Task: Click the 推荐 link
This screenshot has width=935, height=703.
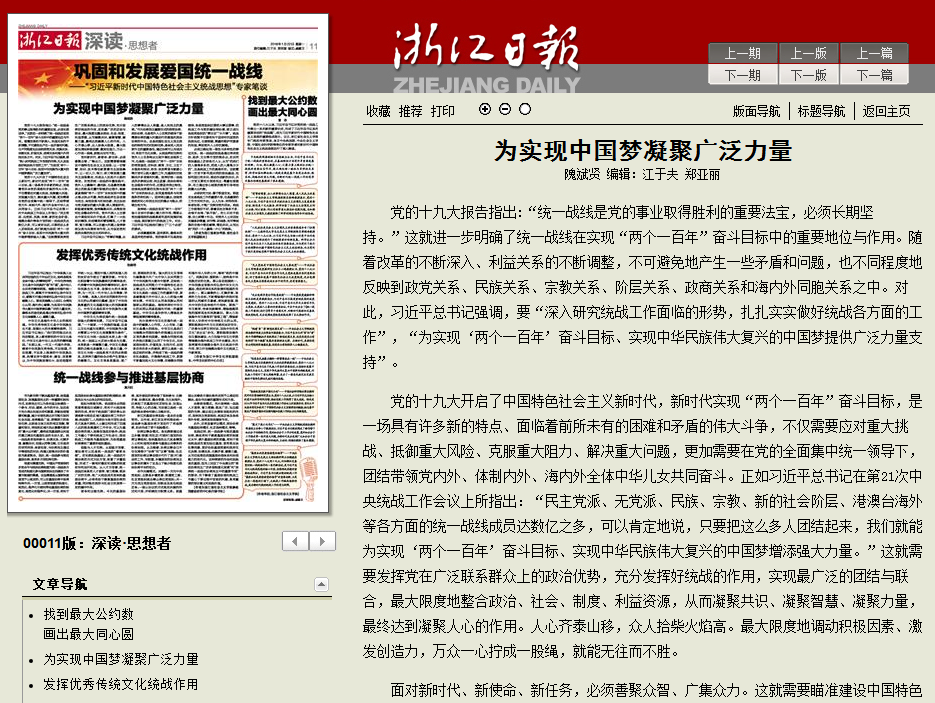Action: point(410,112)
